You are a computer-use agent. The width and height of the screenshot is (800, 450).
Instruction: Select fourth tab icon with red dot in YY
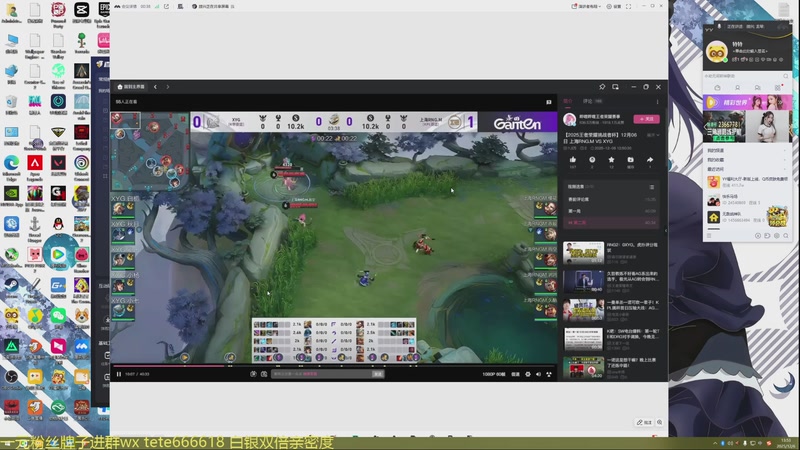point(778,88)
